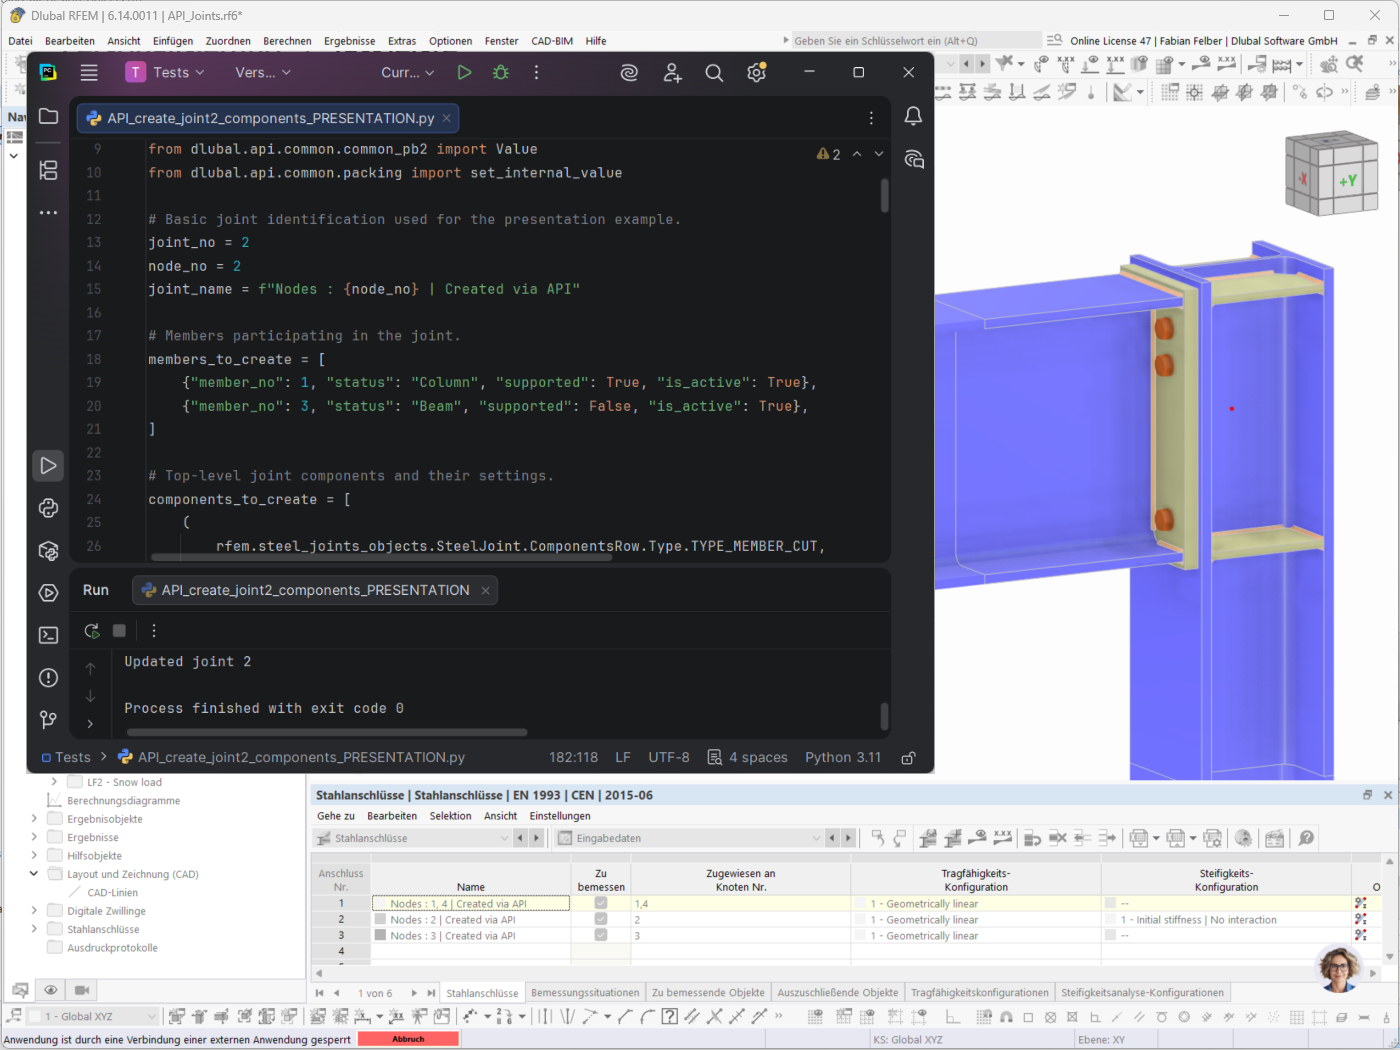Screen dimensions: 1400x1050
Task: Check the LF2 - Snow load checkbox
Action: (x=74, y=782)
